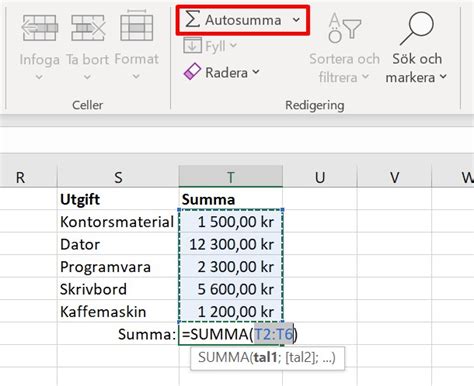474x386 pixels.
Task: Click the Infoga cells icon
Action: point(40,28)
